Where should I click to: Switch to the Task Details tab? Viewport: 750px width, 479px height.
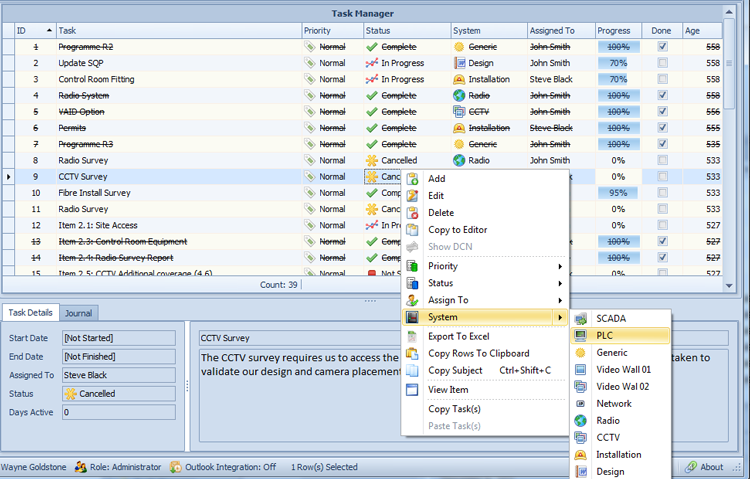[31, 312]
